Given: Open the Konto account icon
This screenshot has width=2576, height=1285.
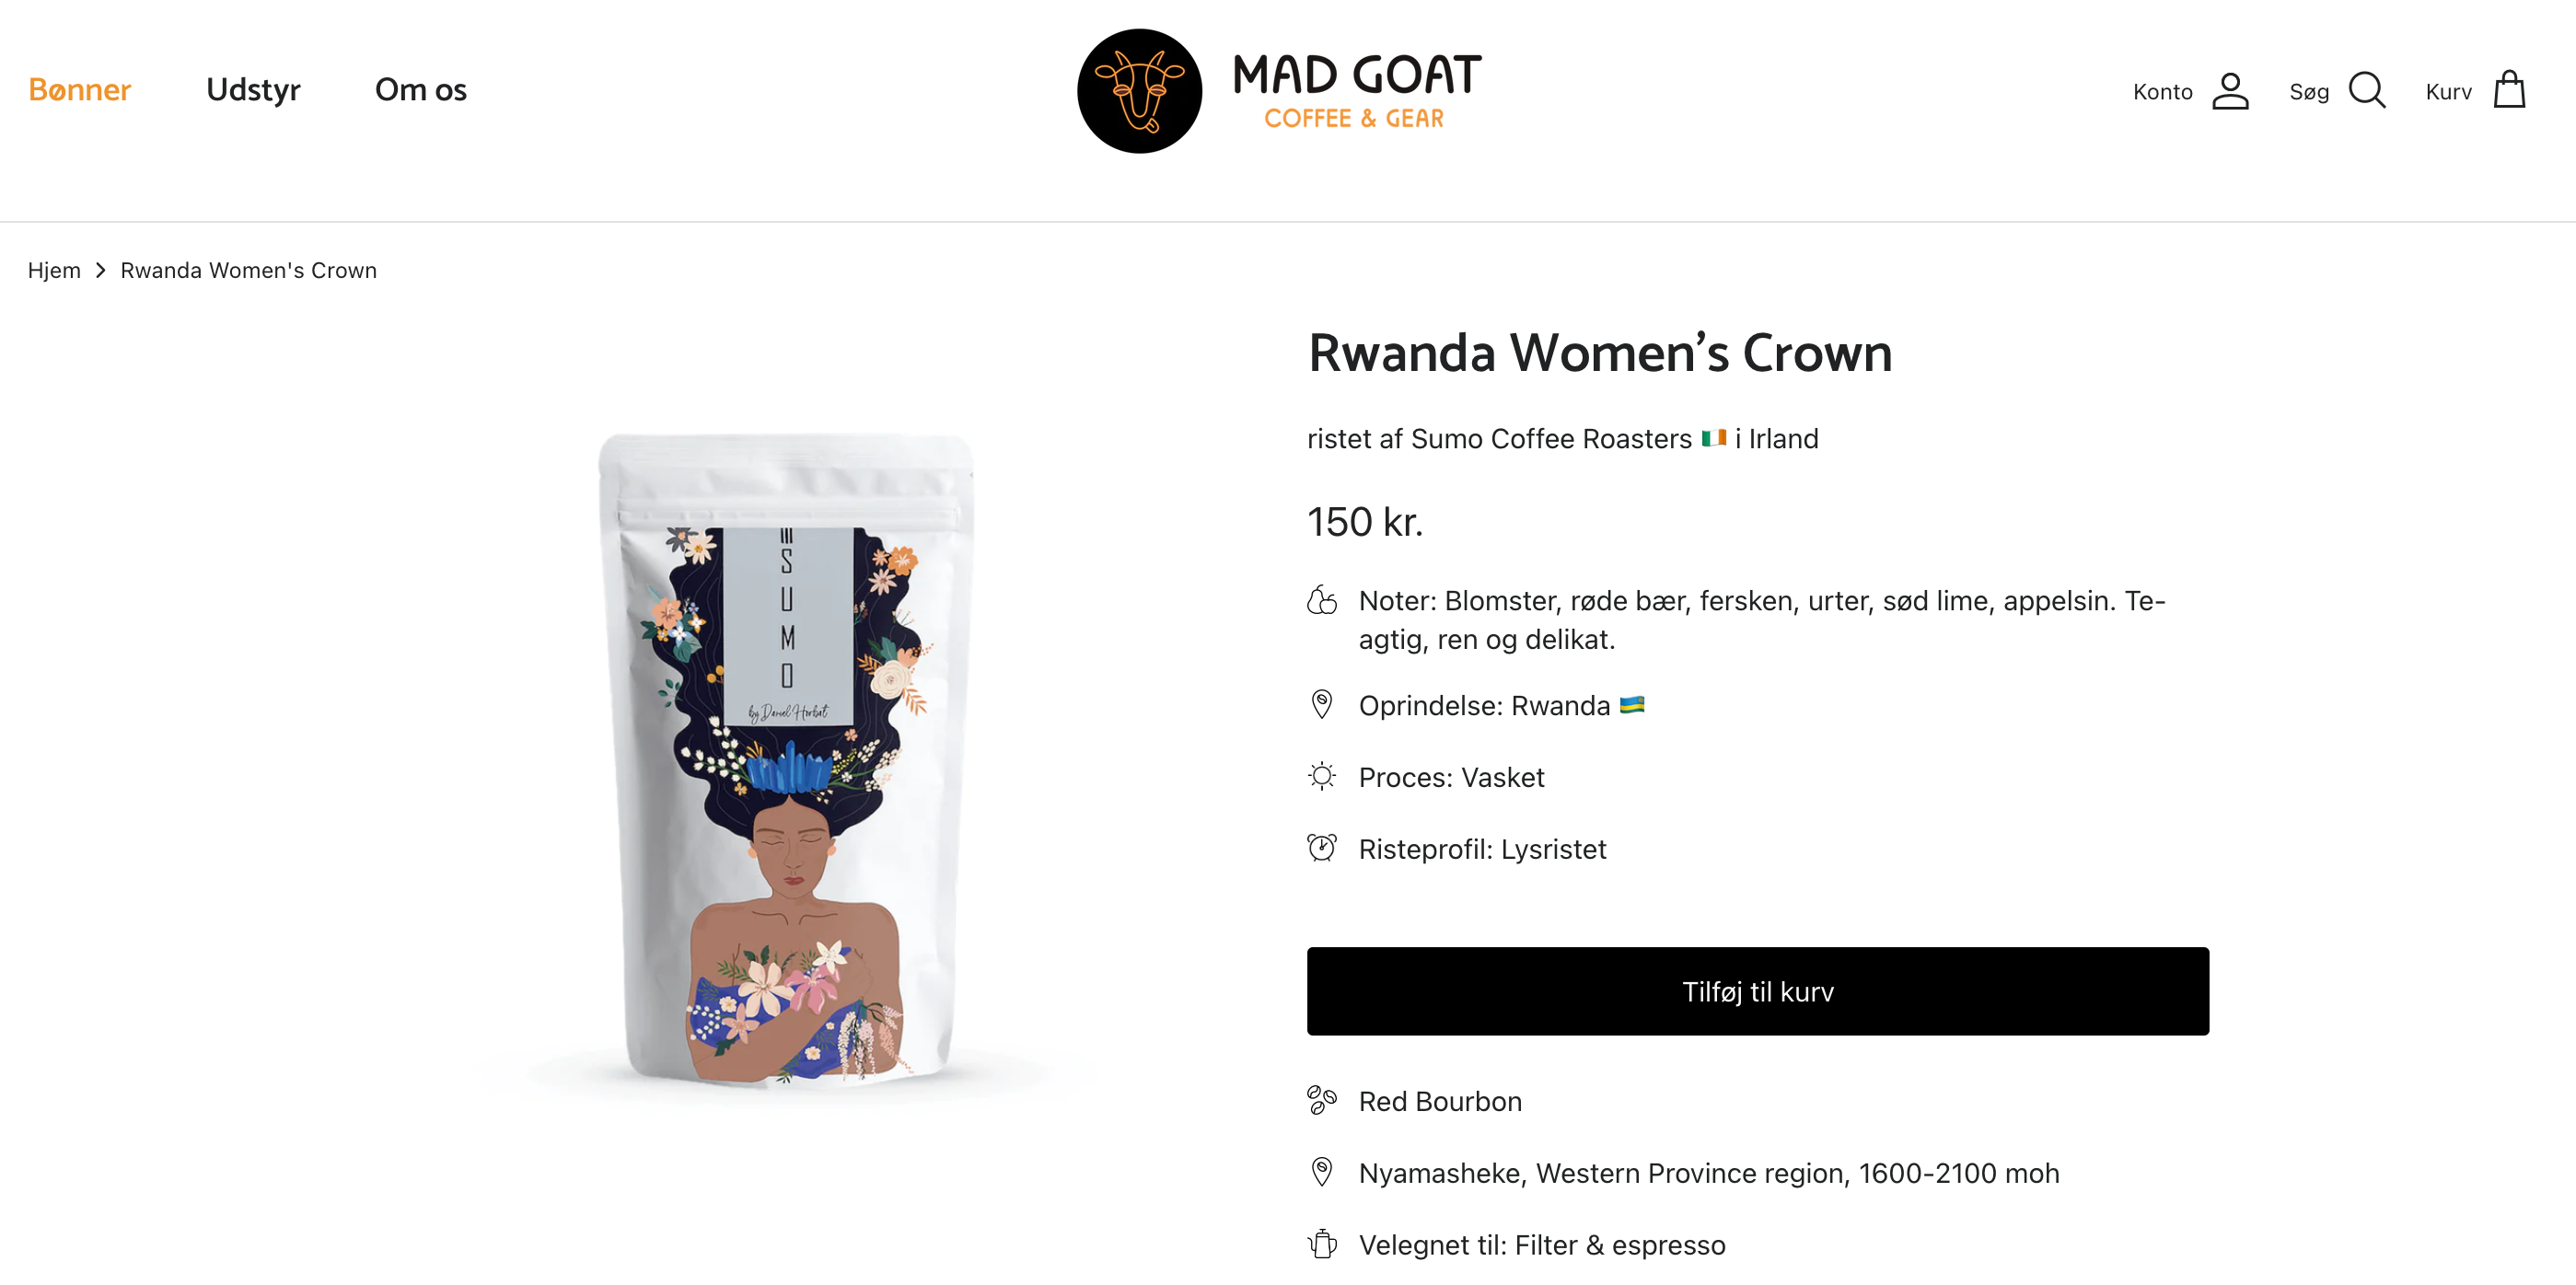Looking at the screenshot, I should [2229, 91].
